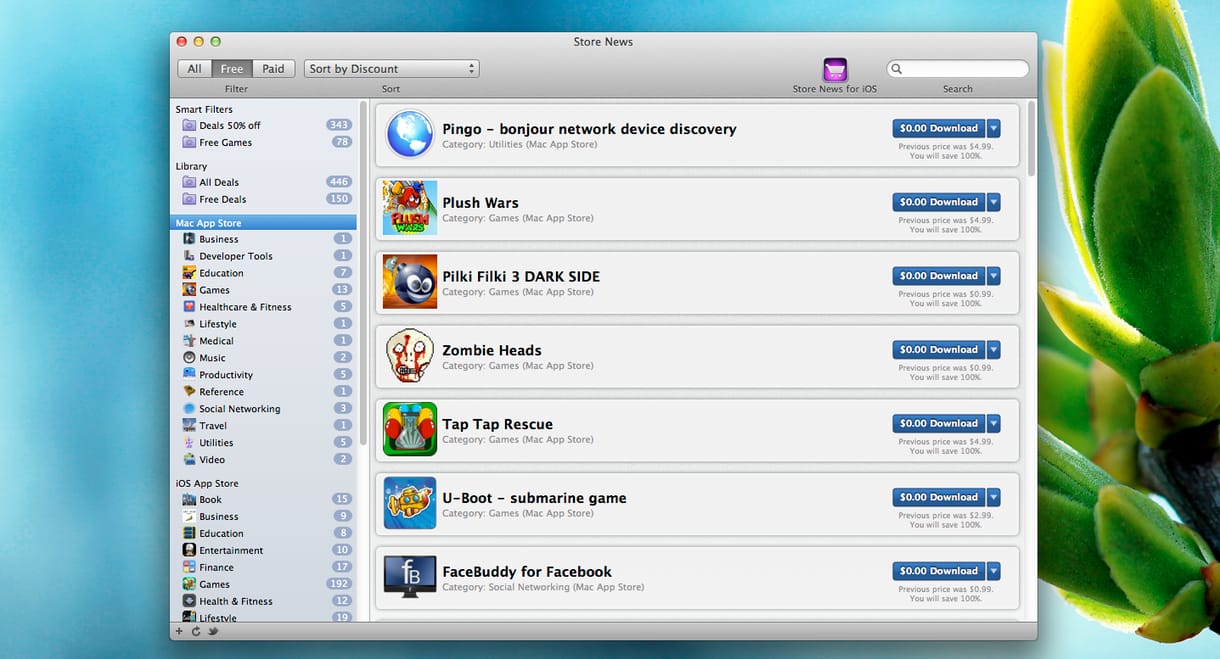
Task: Select Free Games smart filter
Action: tap(262, 143)
